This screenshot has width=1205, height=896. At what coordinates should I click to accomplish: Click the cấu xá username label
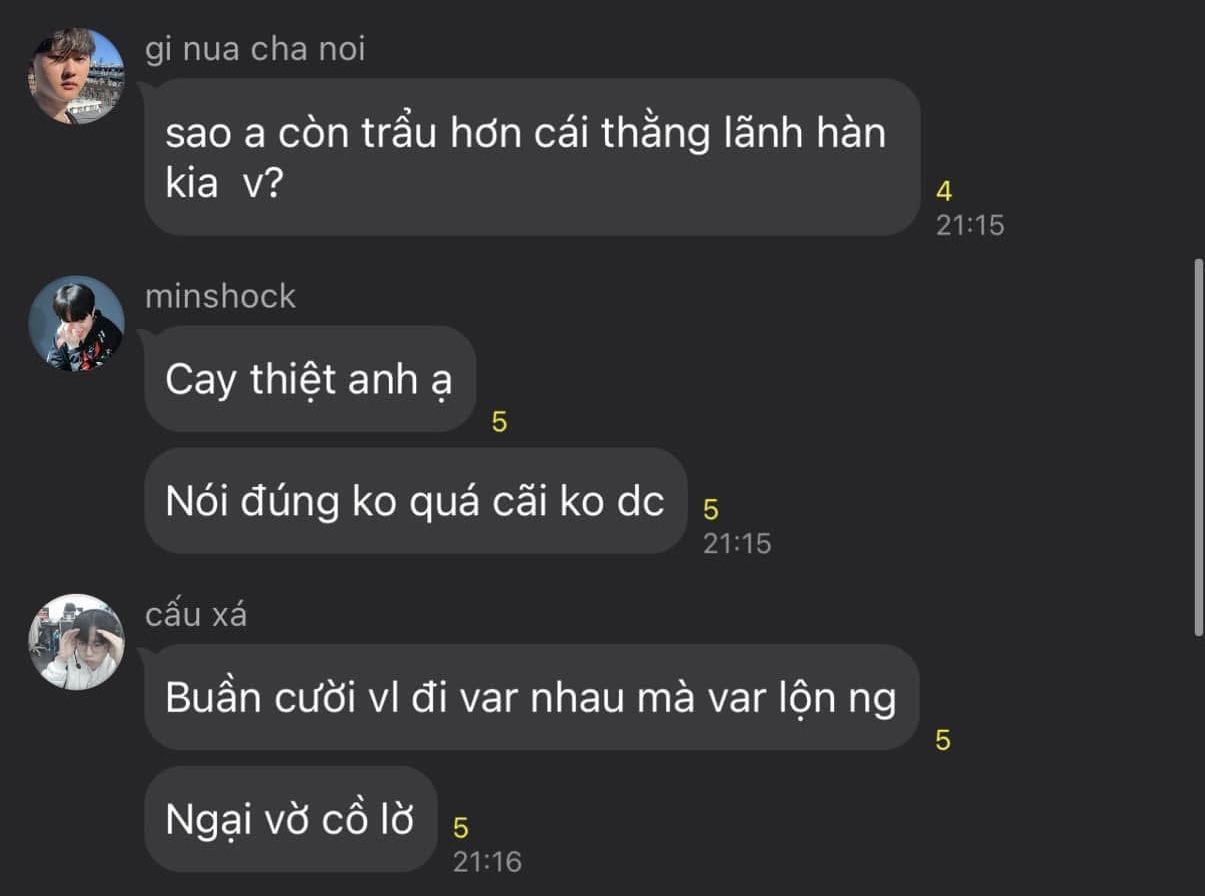point(196,614)
